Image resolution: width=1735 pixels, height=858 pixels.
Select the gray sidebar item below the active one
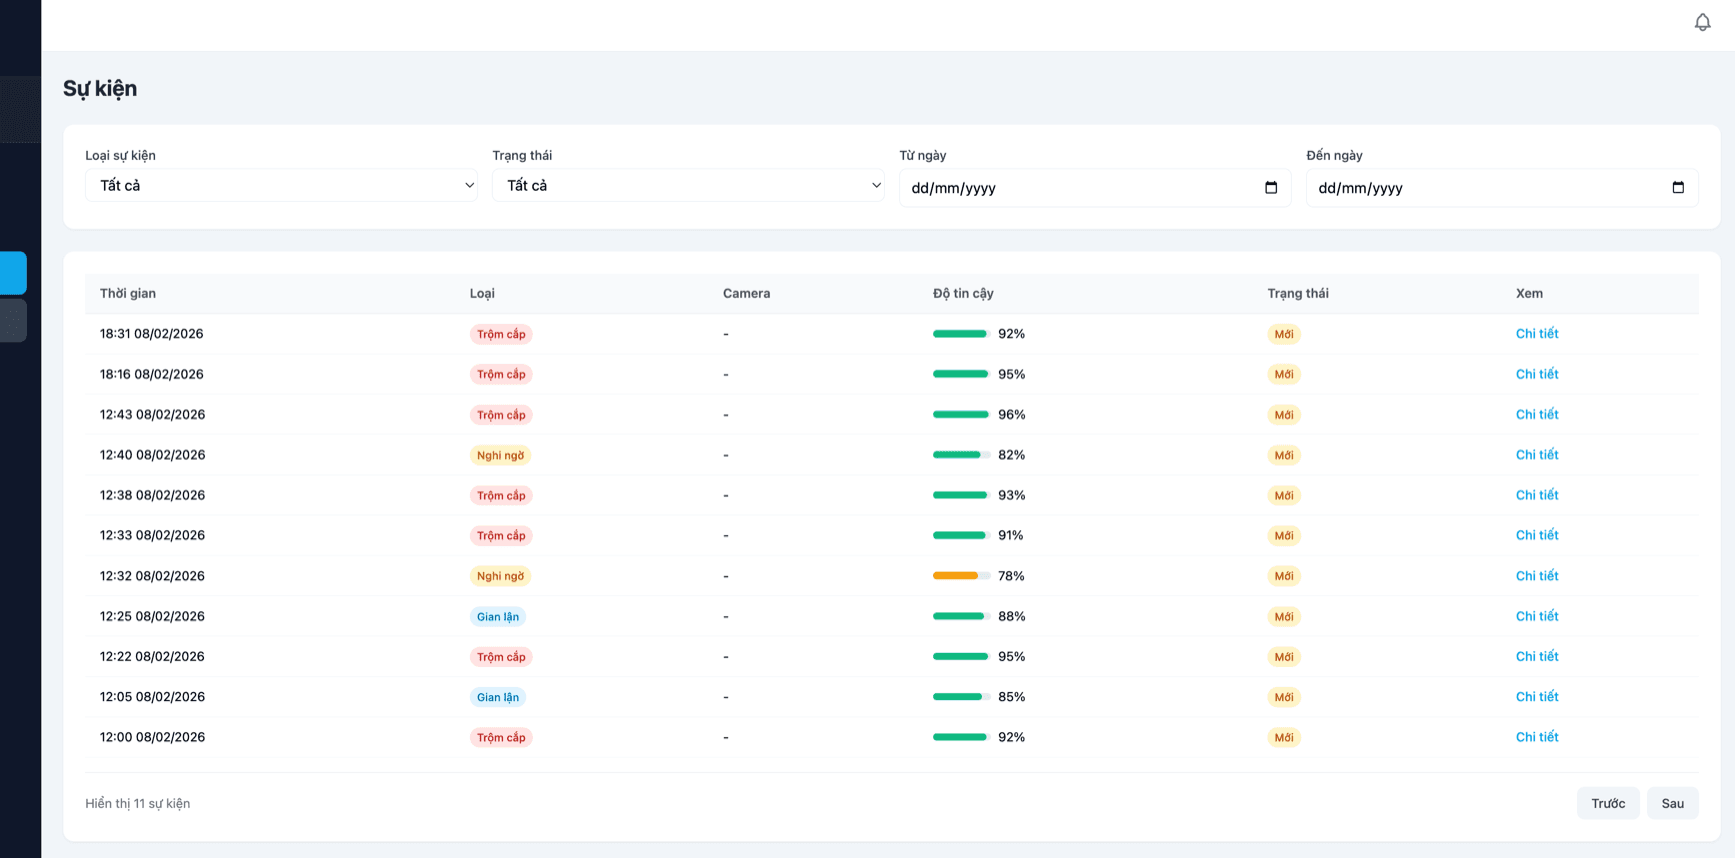[x=13, y=321]
